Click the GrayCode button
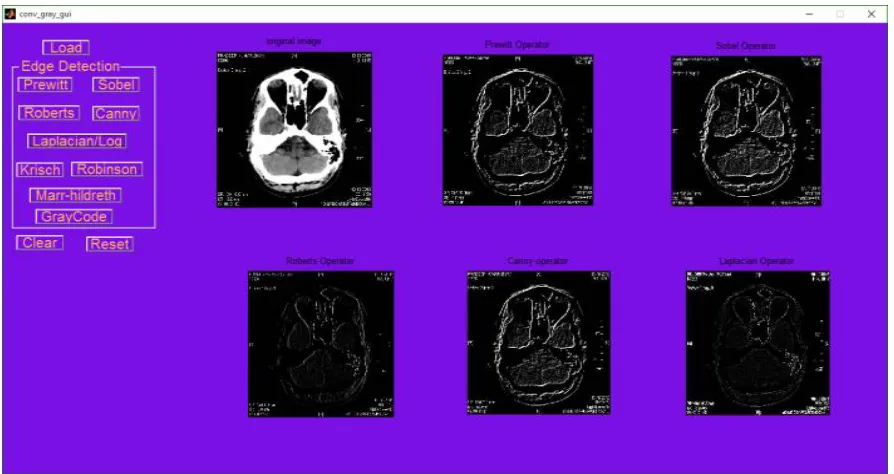 point(74,216)
